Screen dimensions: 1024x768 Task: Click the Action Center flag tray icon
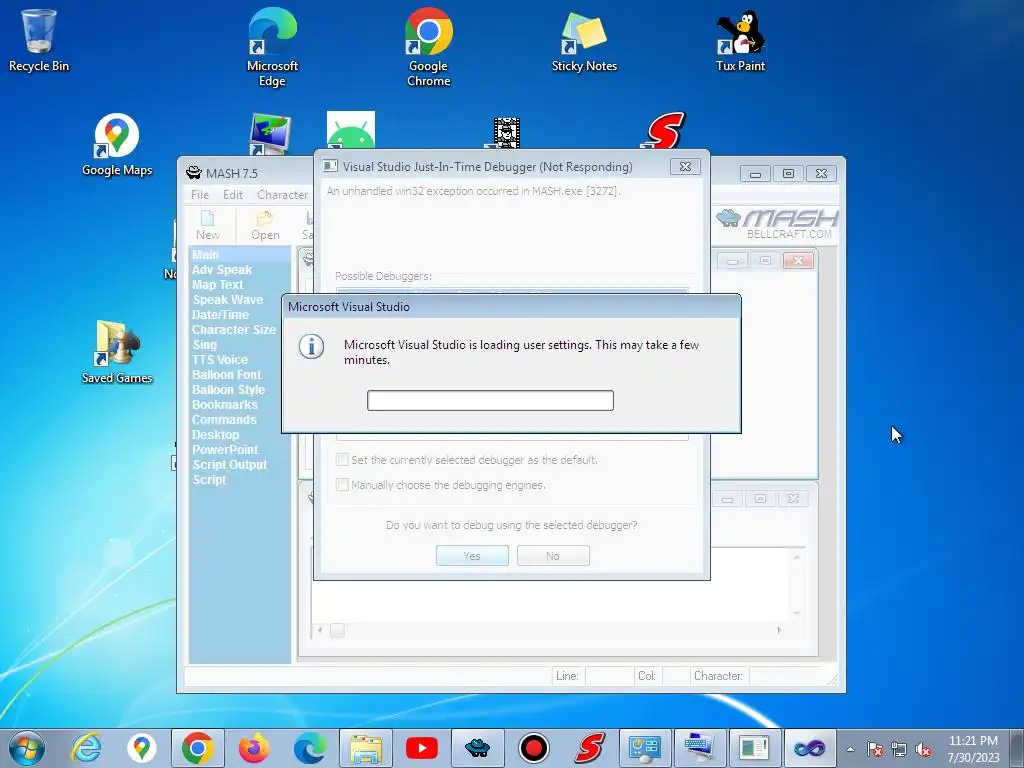tap(875, 750)
